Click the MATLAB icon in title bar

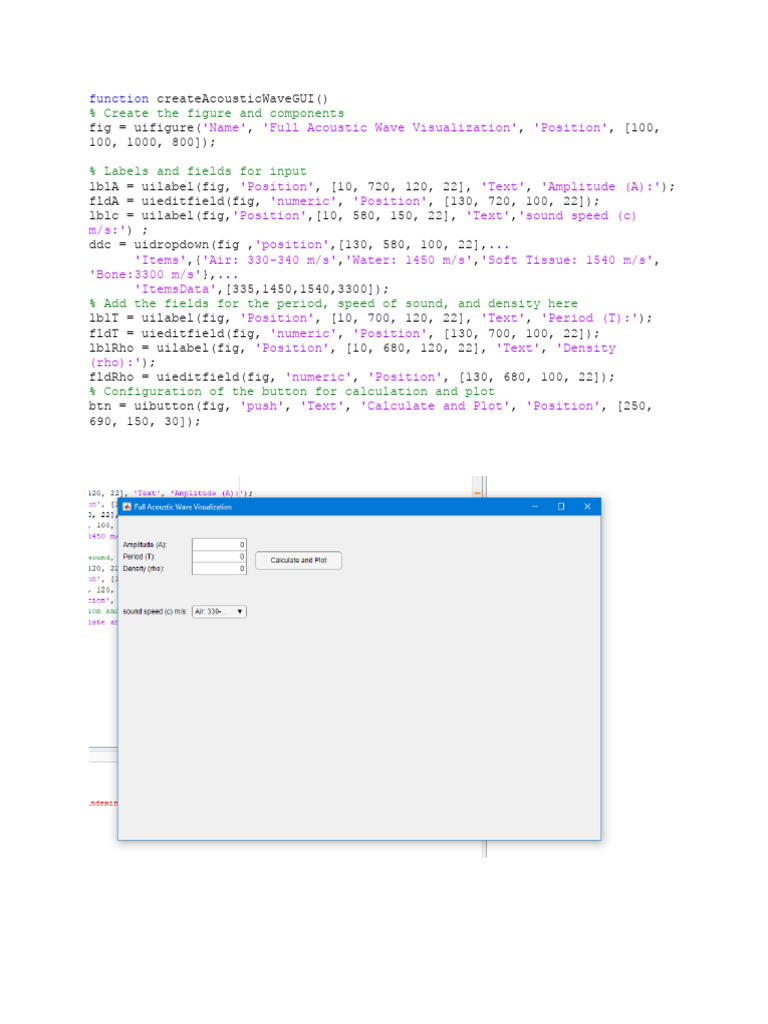click(x=127, y=507)
